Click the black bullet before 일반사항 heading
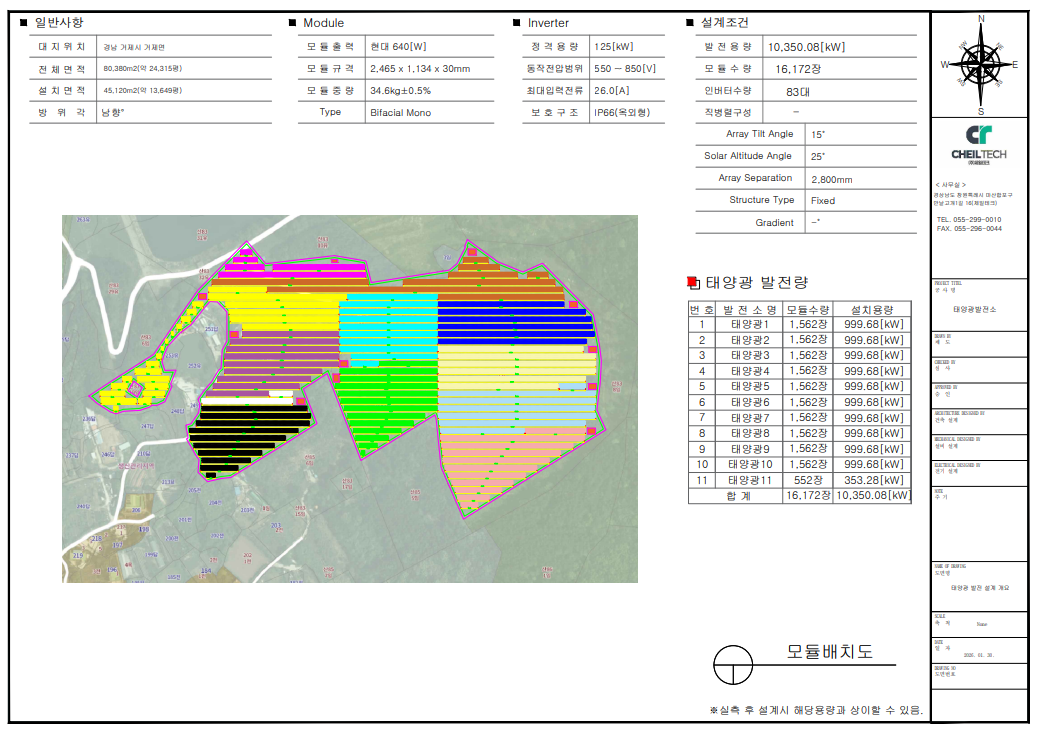The image size is (1038, 732). [24, 23]
